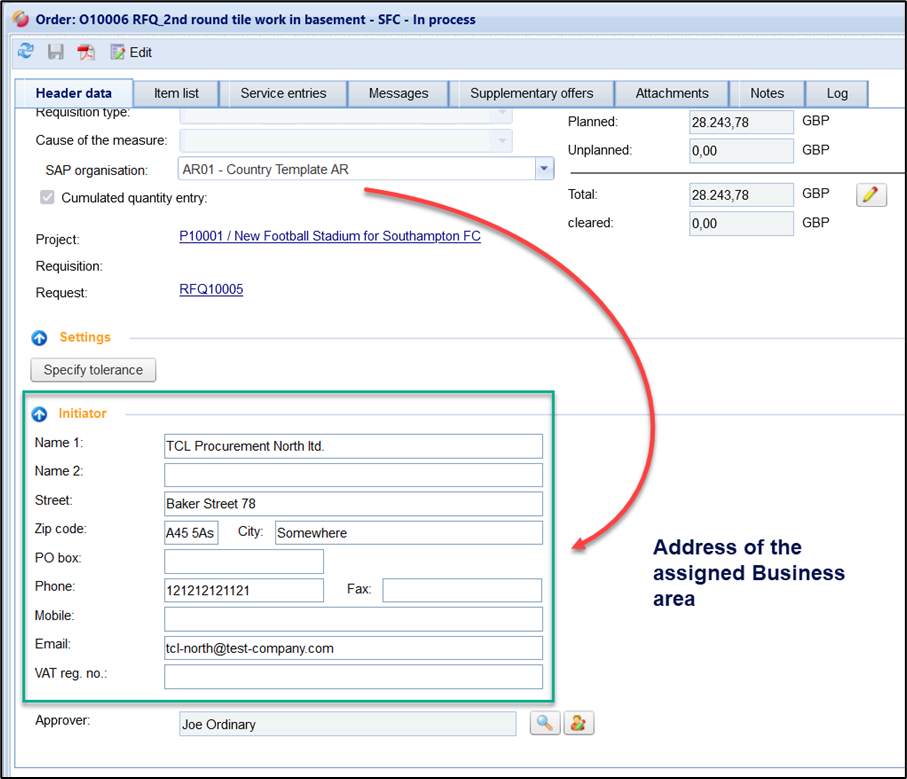This screenshot has width=907, height=779.
Task: Click the Email input field
Action: click(x=353, y=648)
